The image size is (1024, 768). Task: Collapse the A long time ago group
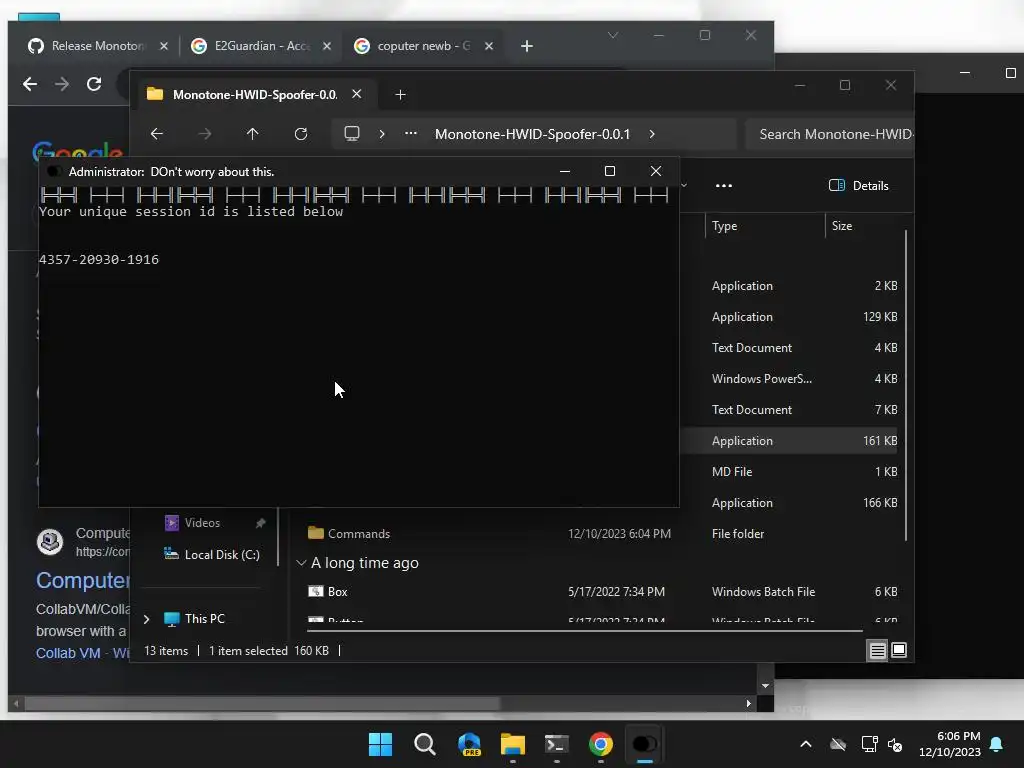(301, 563)
